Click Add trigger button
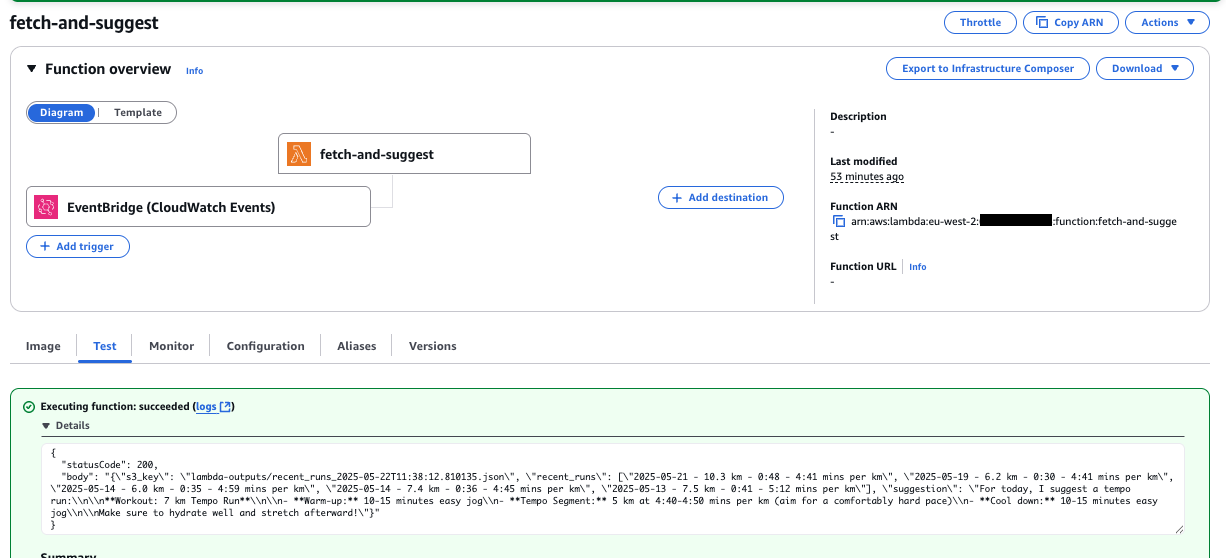The image size is (1226, 558). (77, 246)
